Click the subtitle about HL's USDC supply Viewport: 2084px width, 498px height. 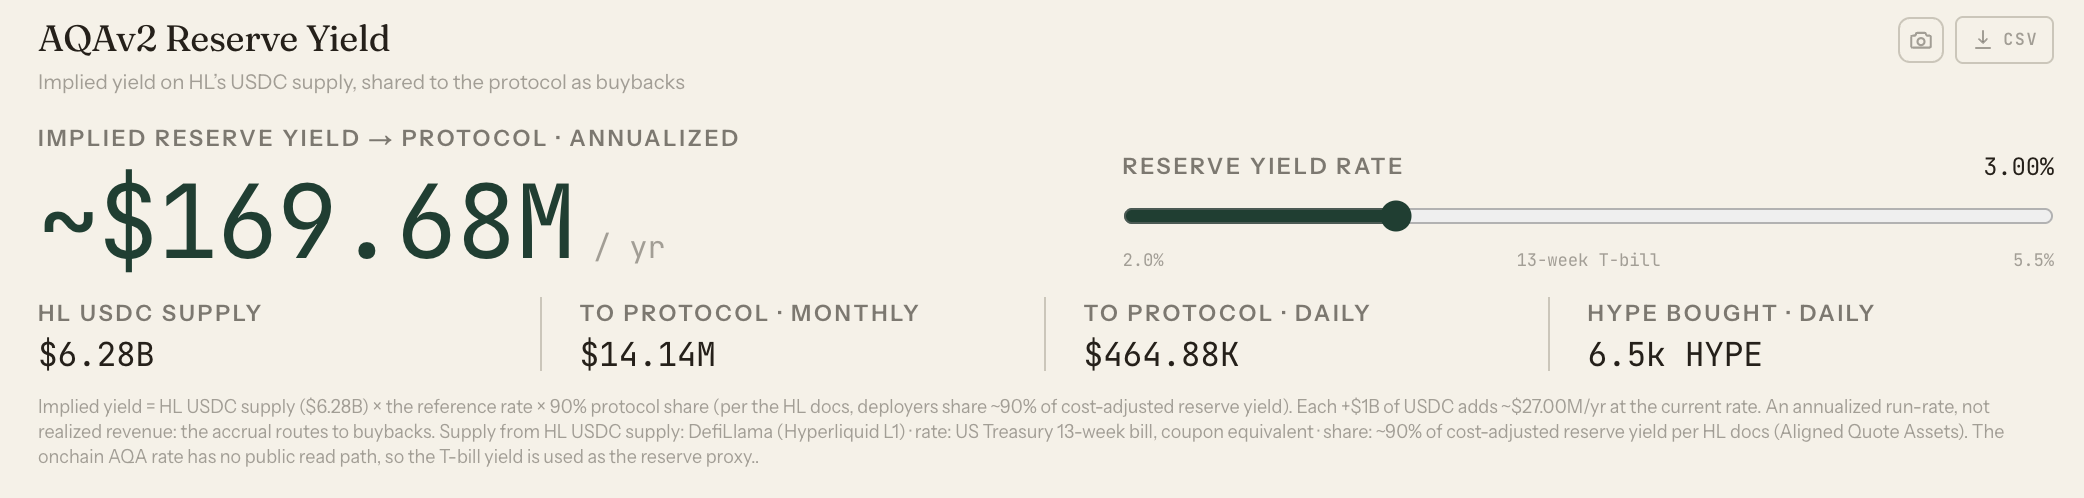point(361,82)
